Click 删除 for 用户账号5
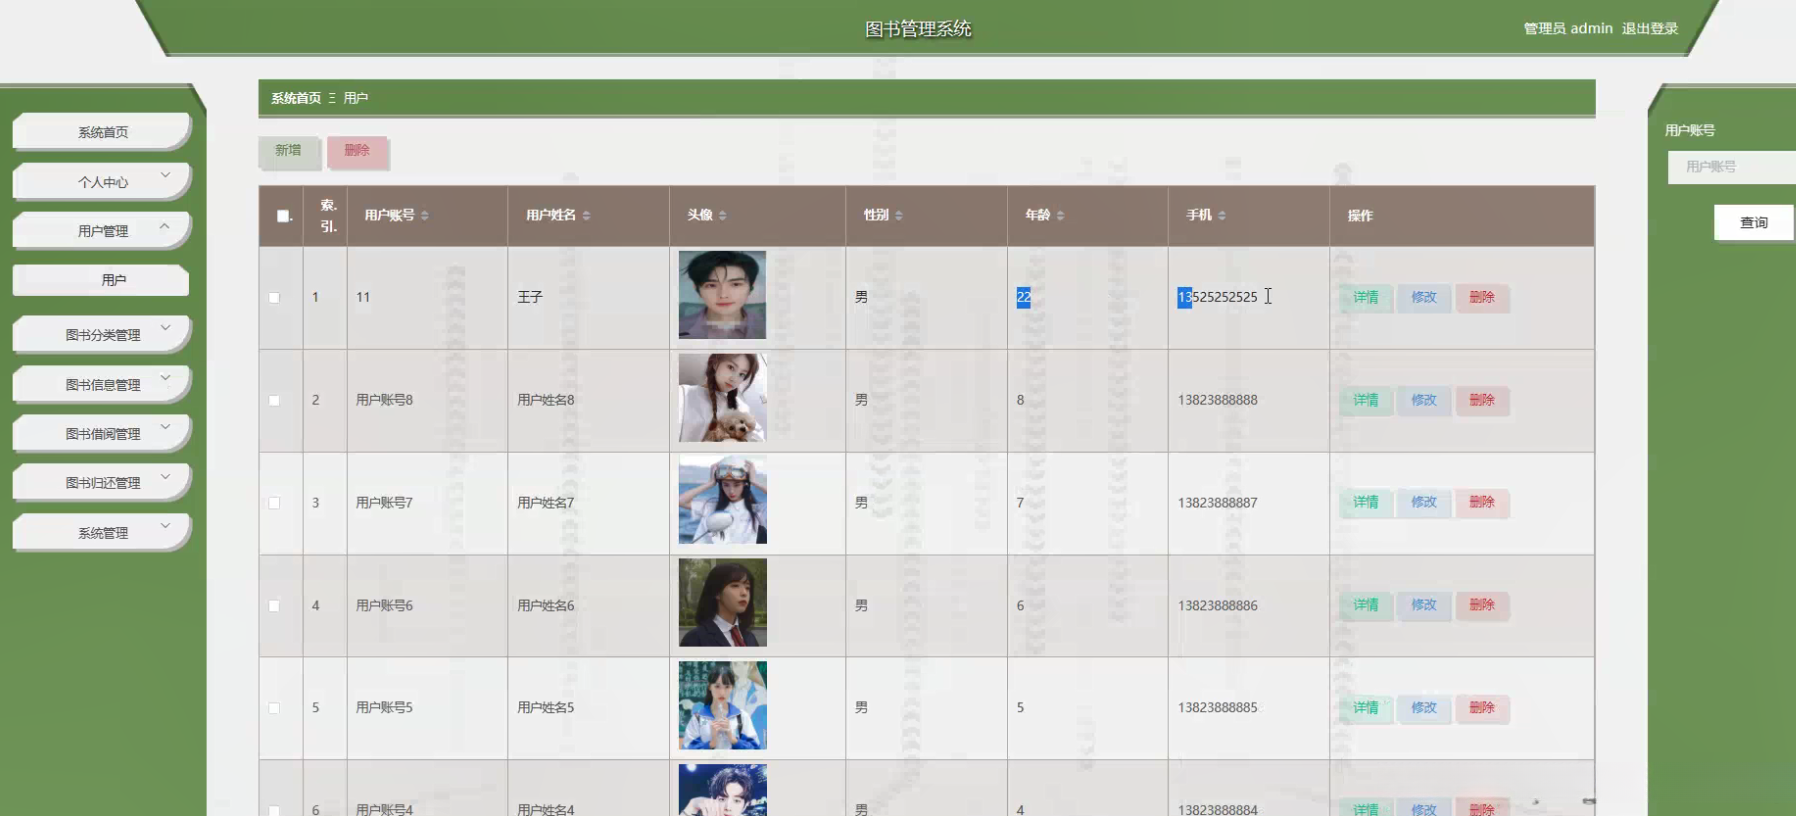1796x816 pixels. click(1482, 708)
